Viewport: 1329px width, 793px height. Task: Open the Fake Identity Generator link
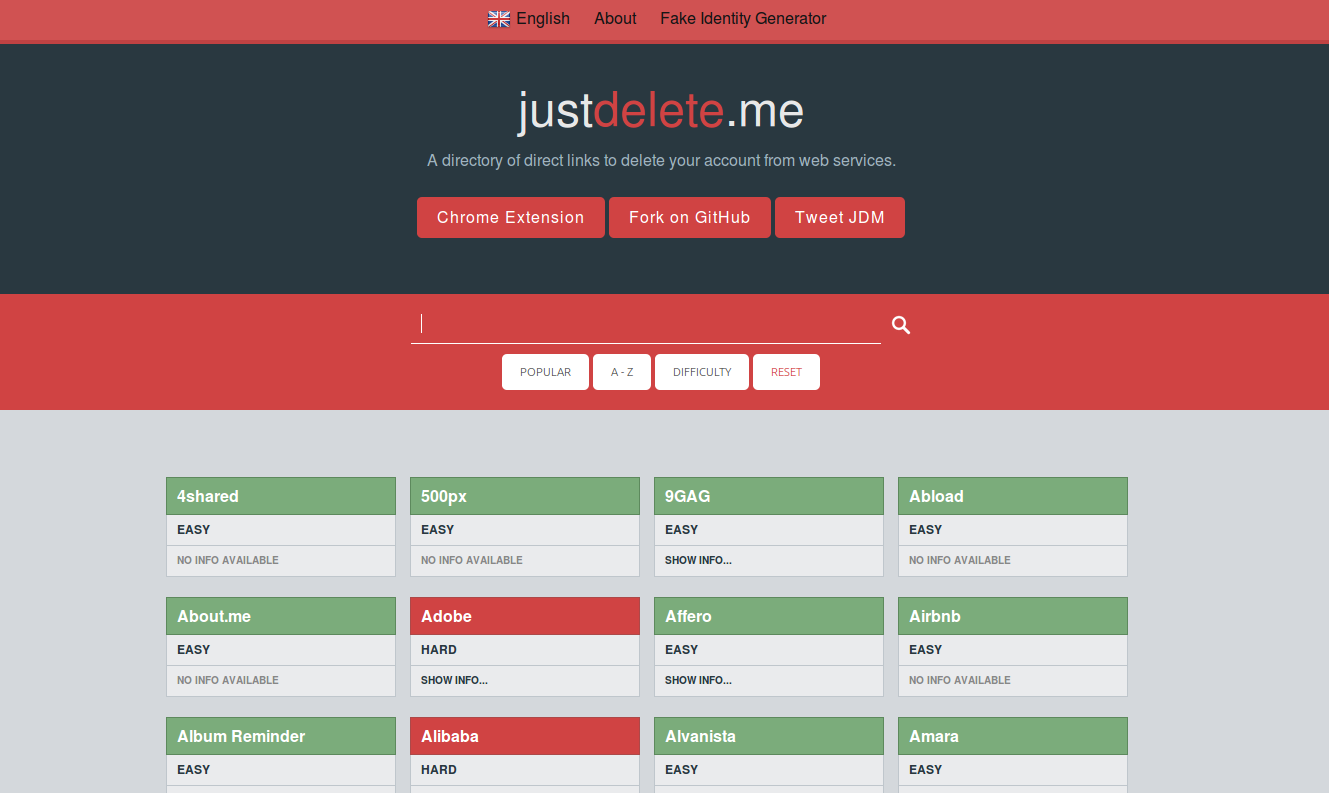(x=743, y=19)
